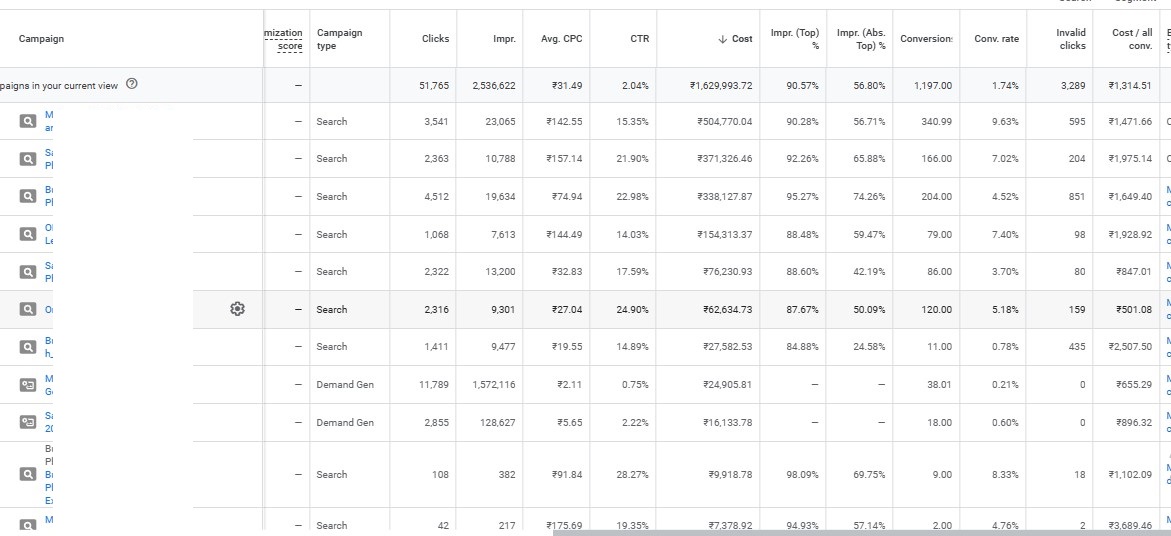Click Search icon for the ₹338,127.87 campaign
The image size is (1171, 536).
(x=28, y=197)
